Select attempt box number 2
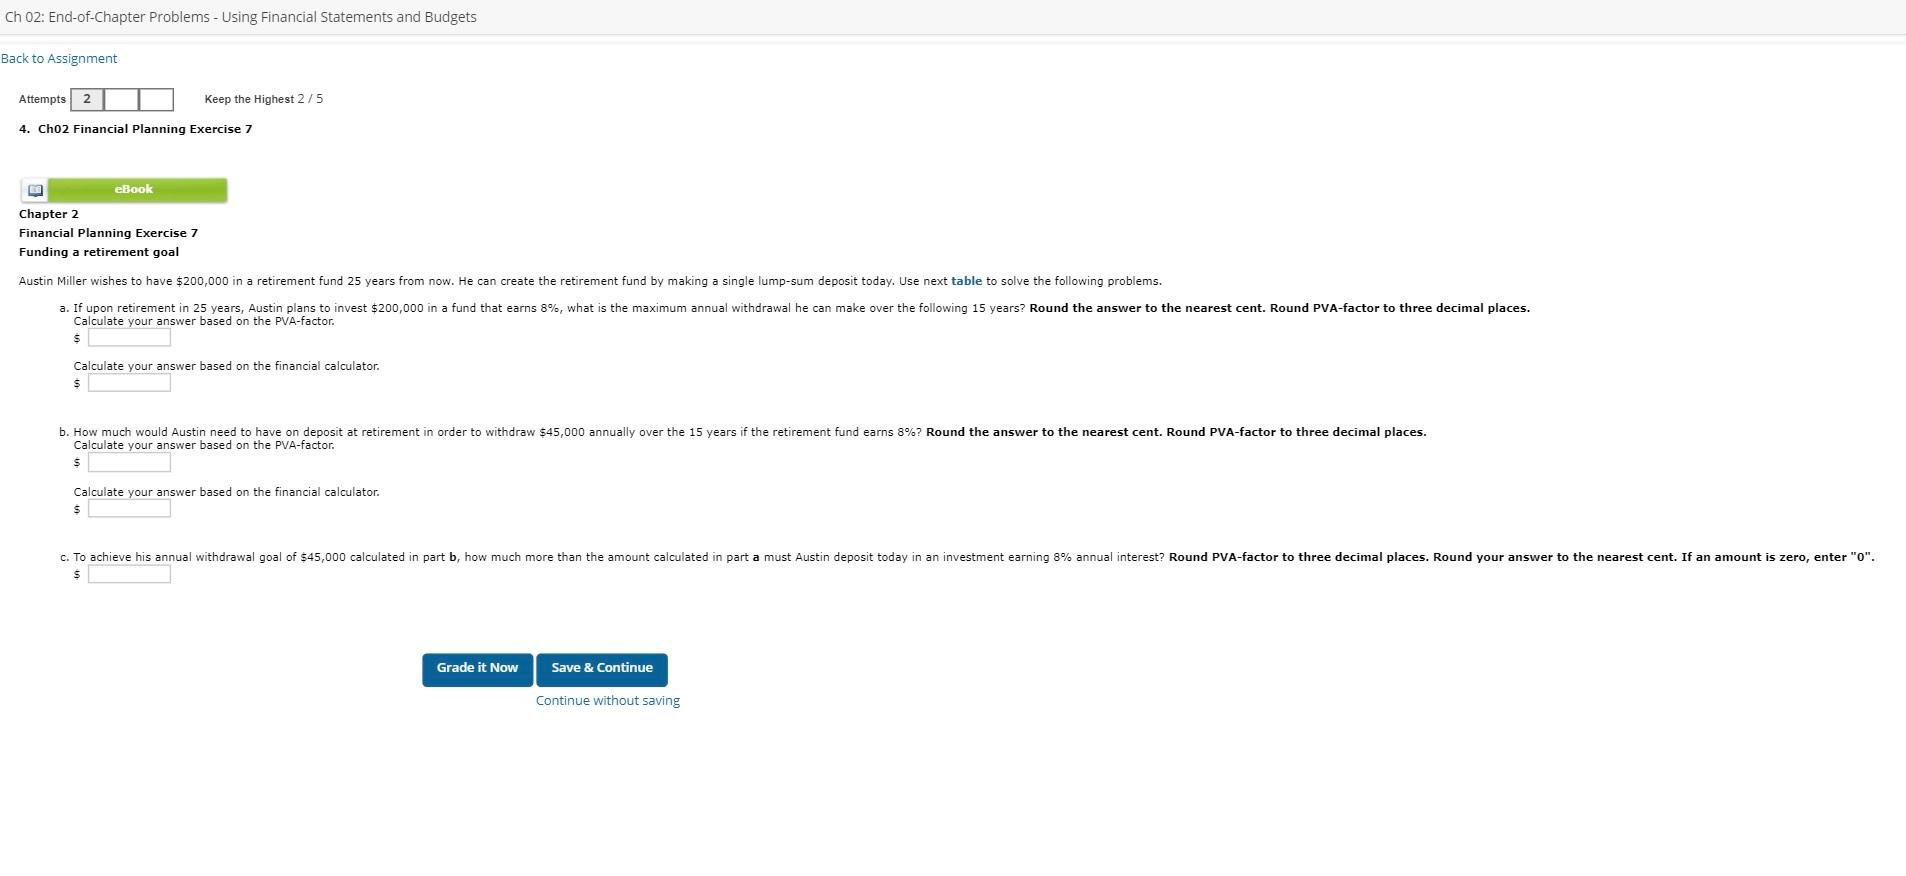Viewport: 1906px width, 876px height. coord(87,99)
